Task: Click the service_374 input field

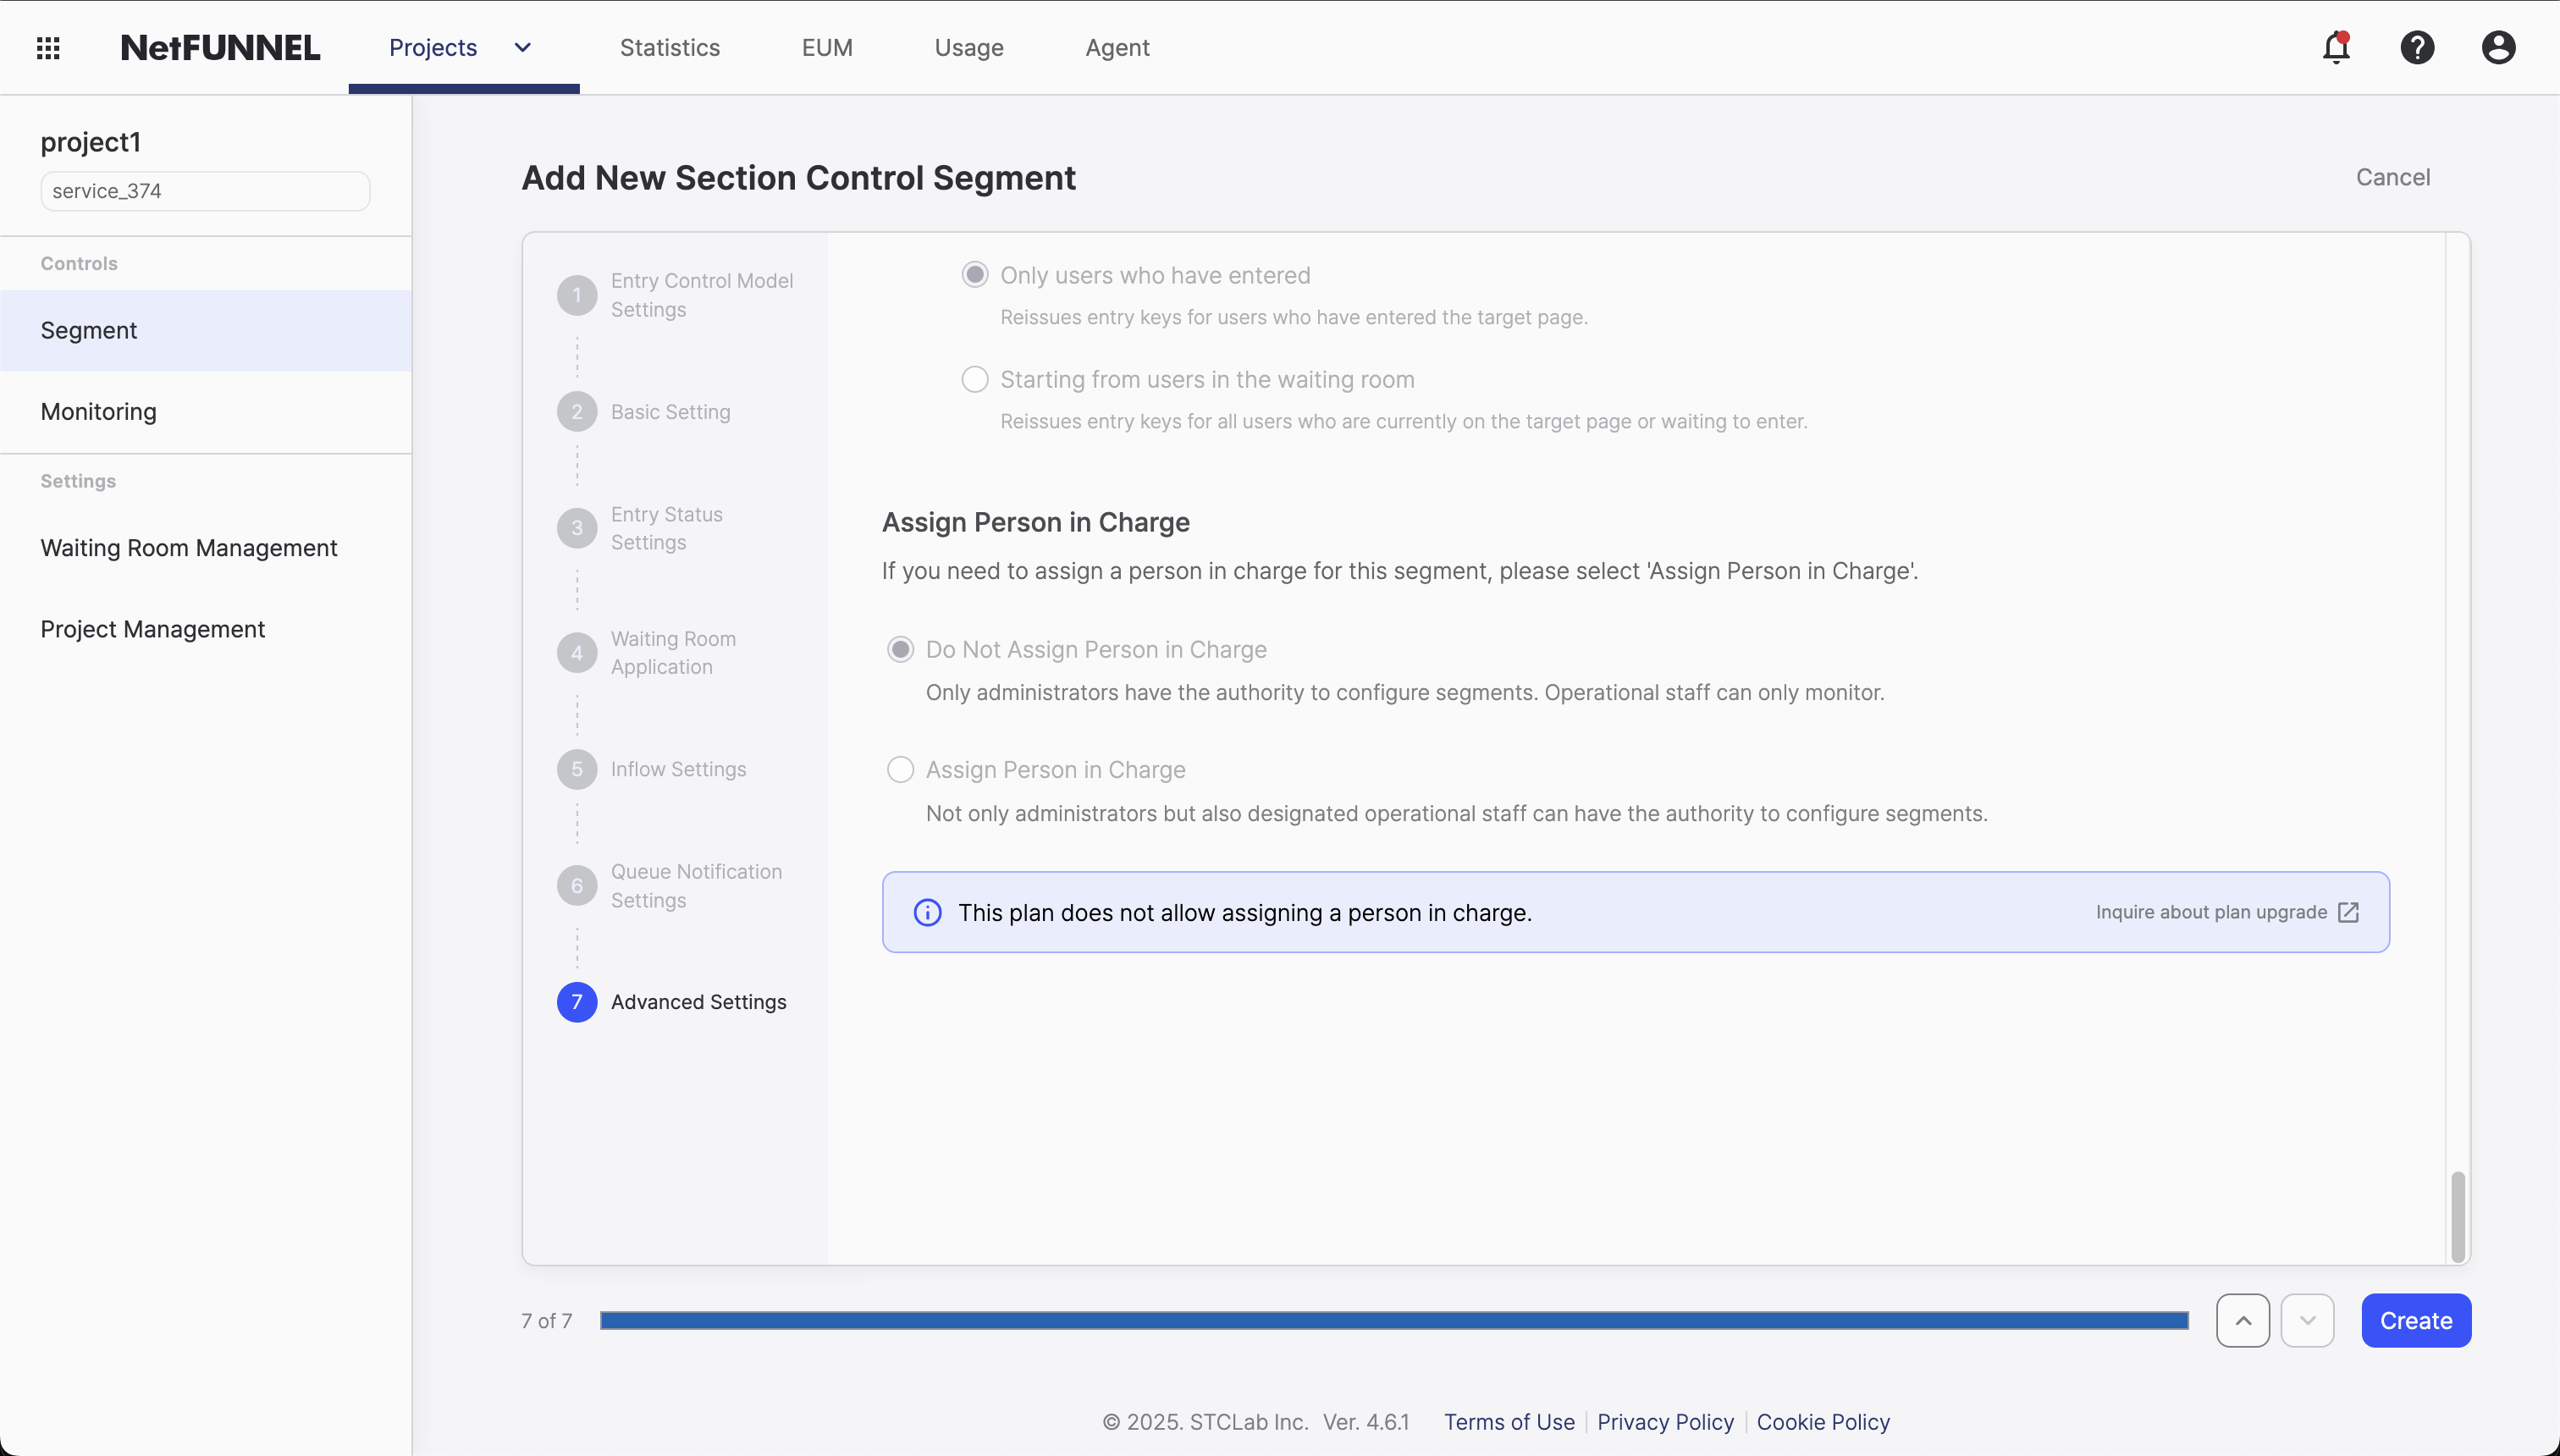Action: [204, 190]
